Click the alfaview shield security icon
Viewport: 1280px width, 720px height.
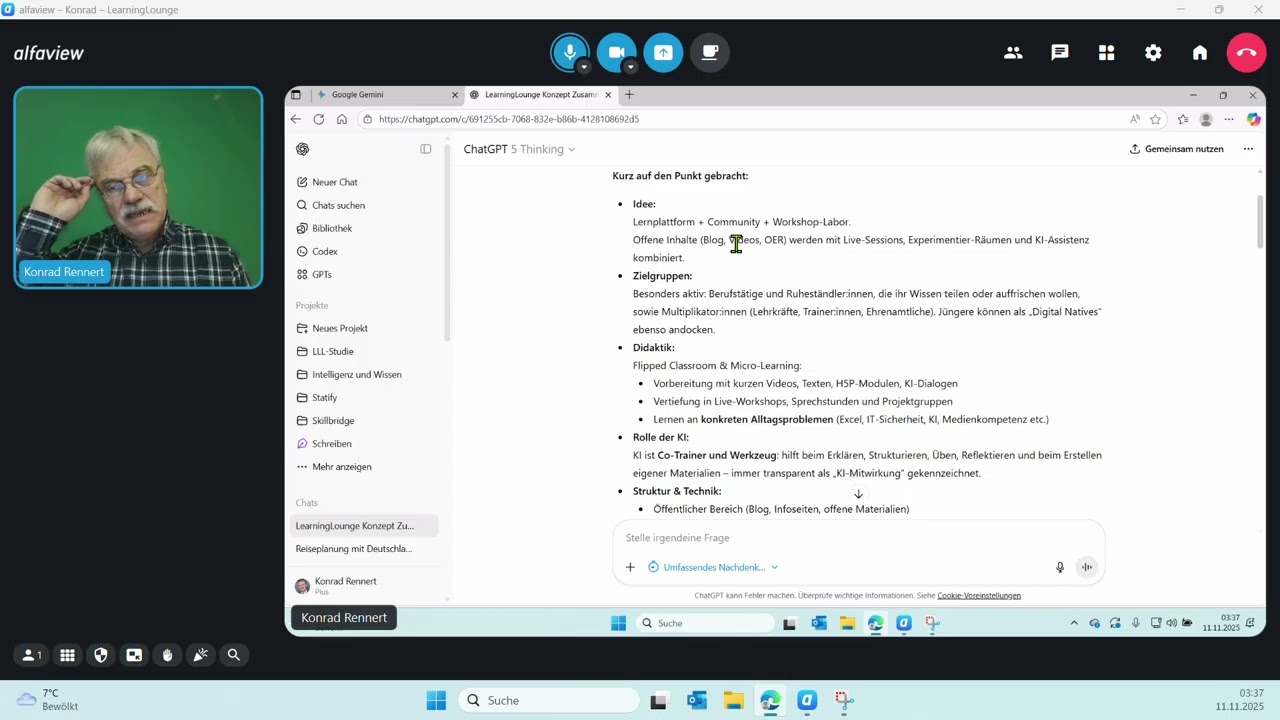tap(100, 655)
